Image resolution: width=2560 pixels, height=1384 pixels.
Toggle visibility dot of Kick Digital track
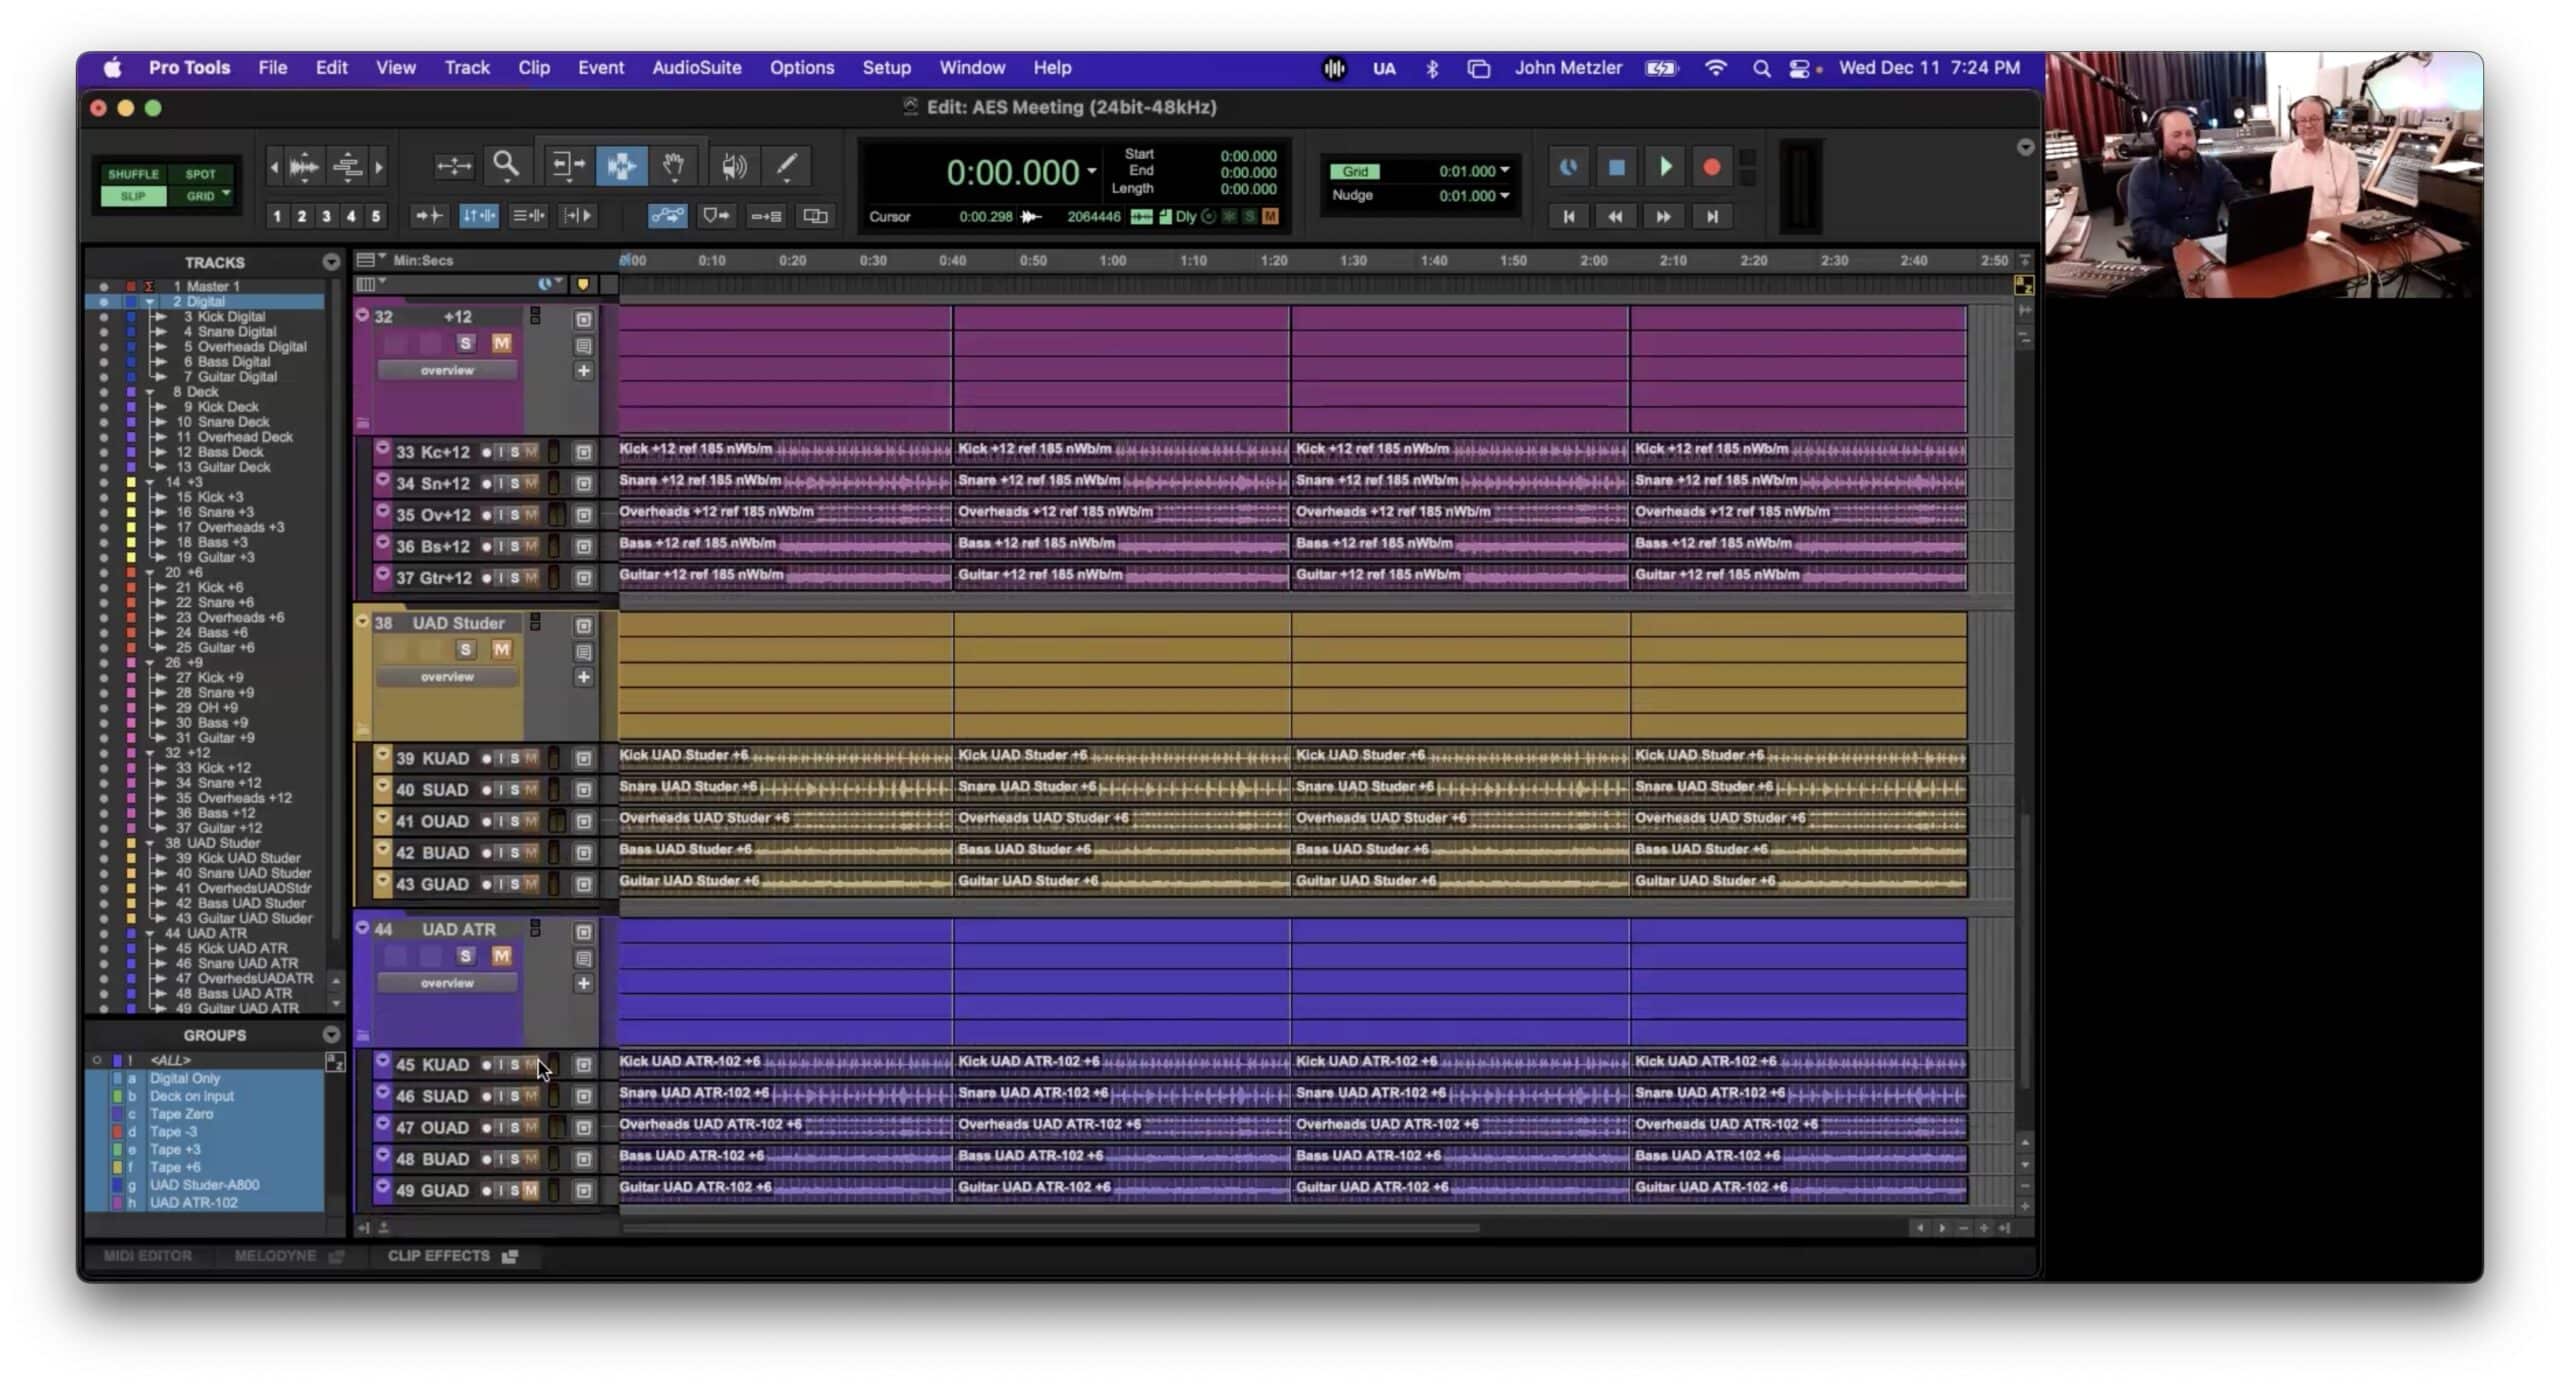(x=103, y=317)
